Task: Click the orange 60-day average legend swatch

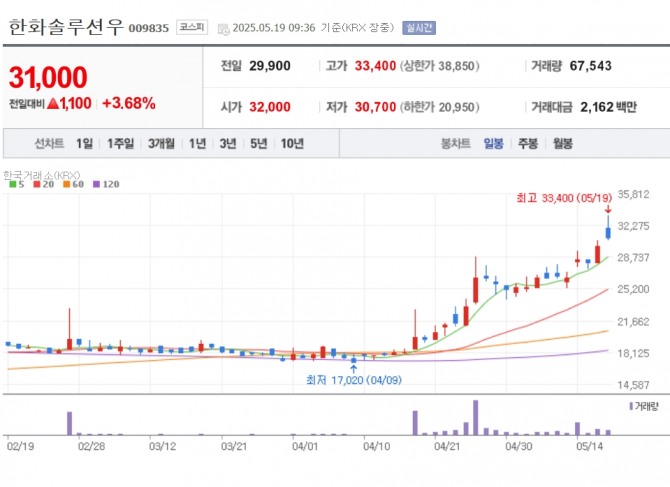Action: click(x=65, y=184)
